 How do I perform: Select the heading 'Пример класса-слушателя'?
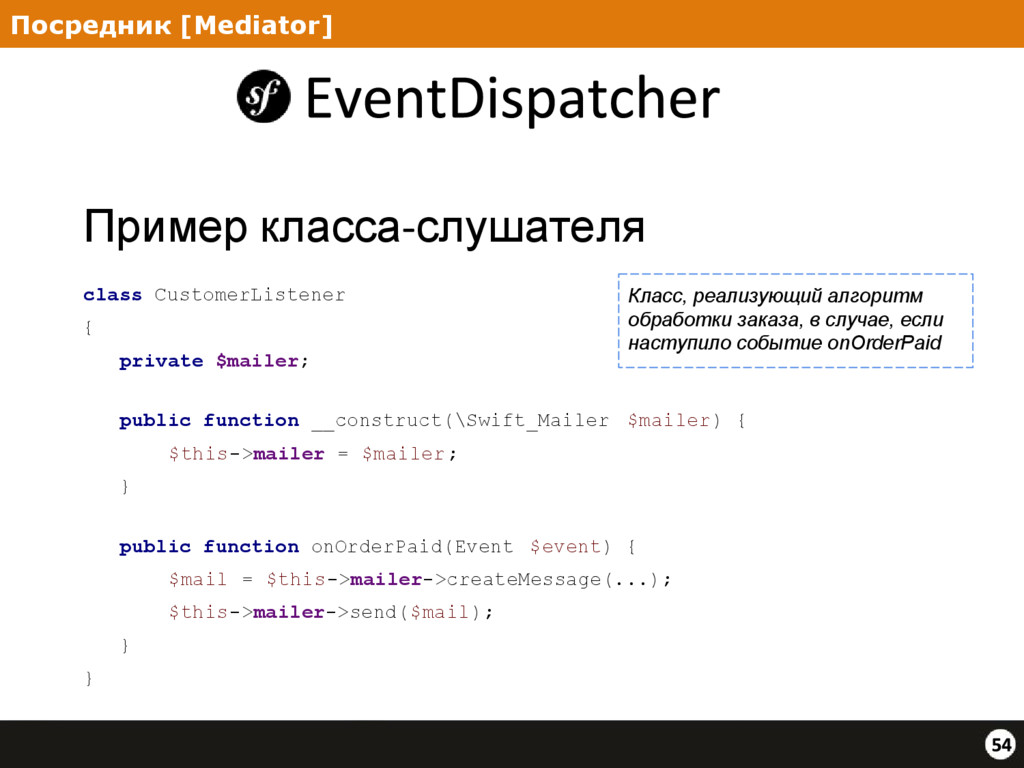click(364, 227)
